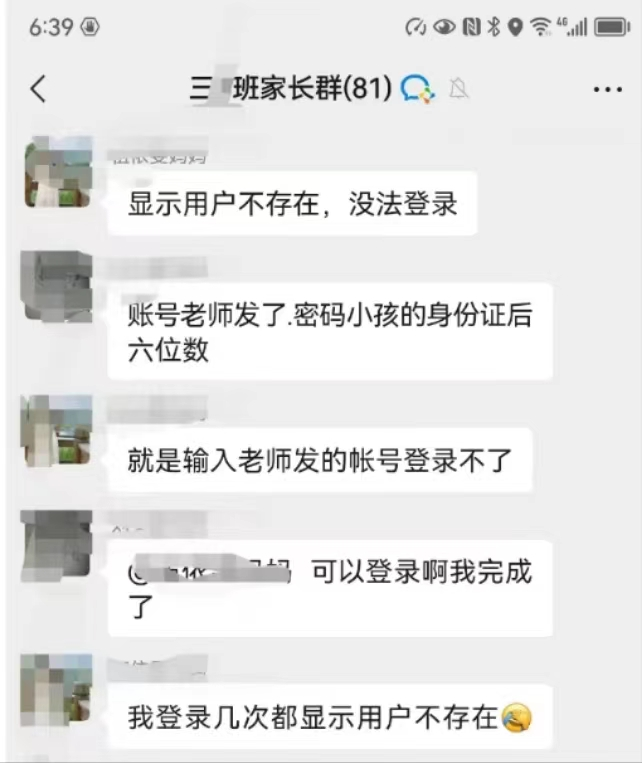
Task: Tap the Wi-Fi icon in status bar
Action: 541,27
